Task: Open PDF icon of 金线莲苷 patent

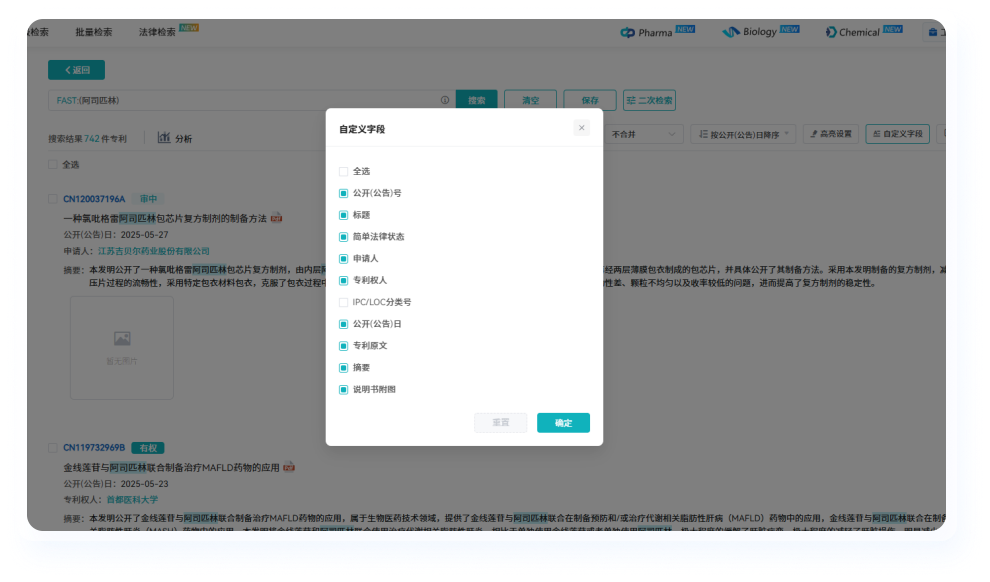Action: click(x=289, y=467)
